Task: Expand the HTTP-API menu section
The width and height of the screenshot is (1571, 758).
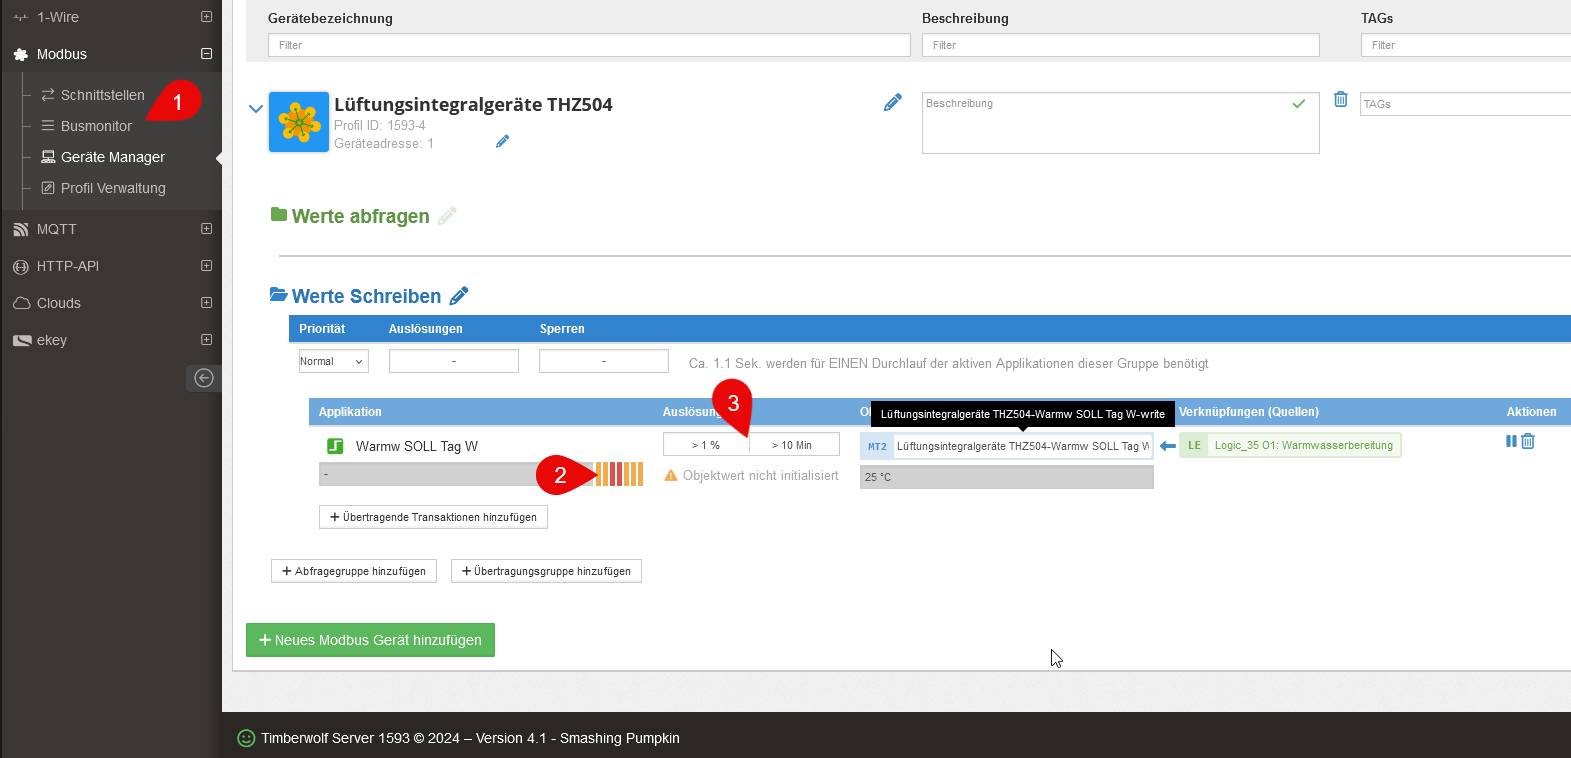Action: tap(206, 266)
